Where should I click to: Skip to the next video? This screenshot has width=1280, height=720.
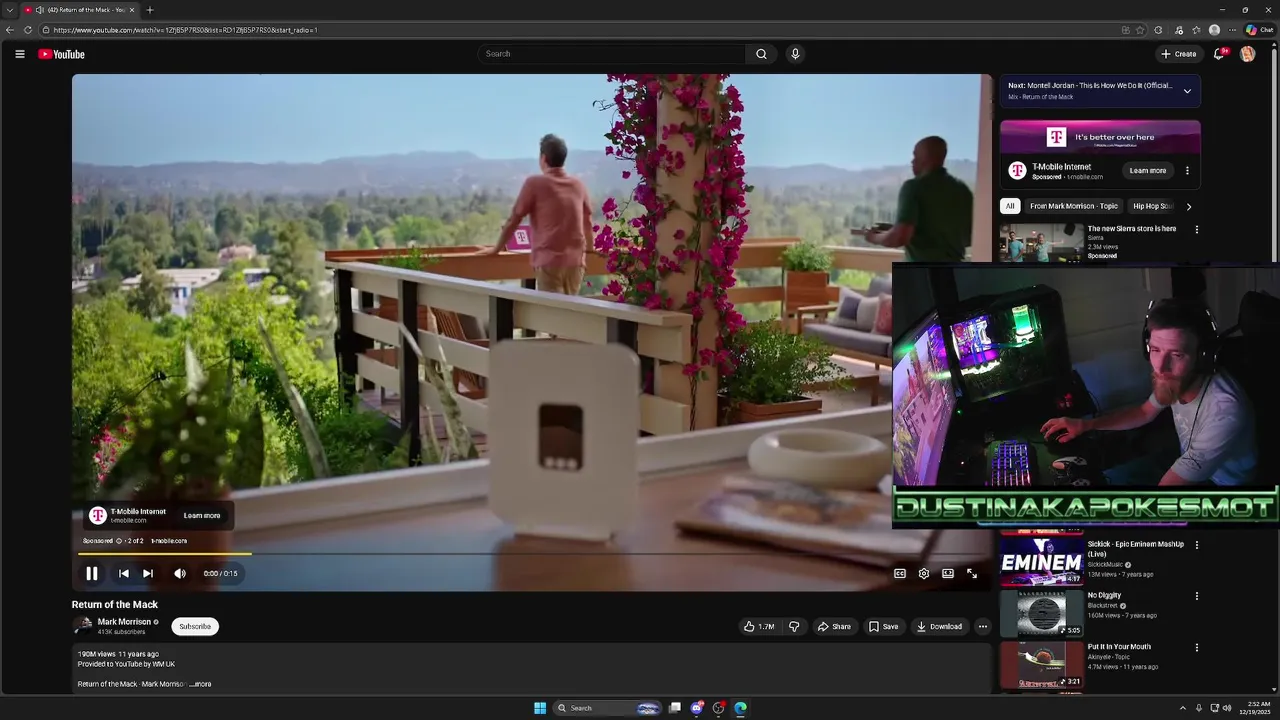point(148,573)
